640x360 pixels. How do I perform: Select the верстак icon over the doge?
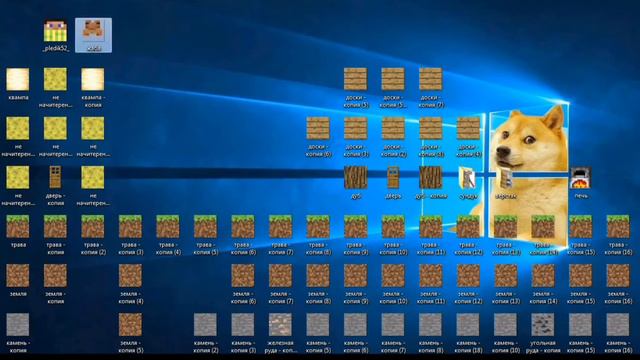(x=505, y=177)
